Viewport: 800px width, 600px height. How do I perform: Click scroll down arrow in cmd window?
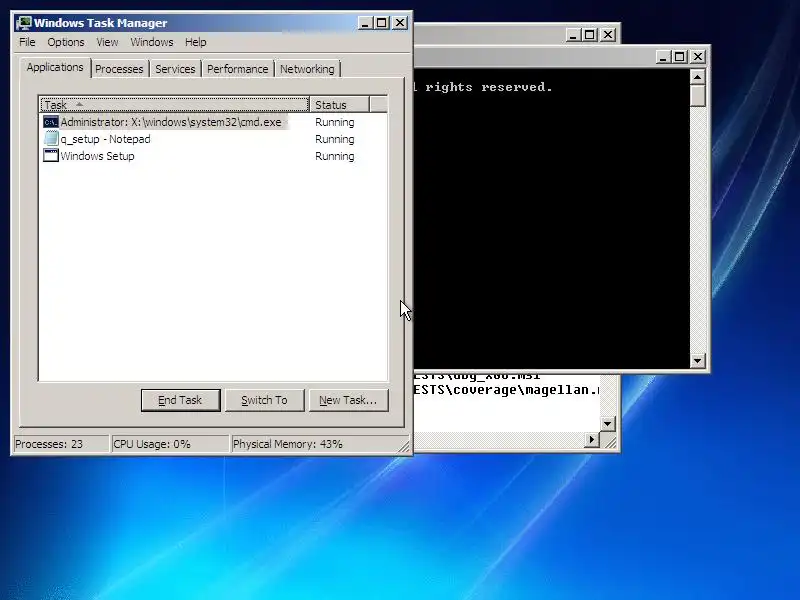(697, 361)
